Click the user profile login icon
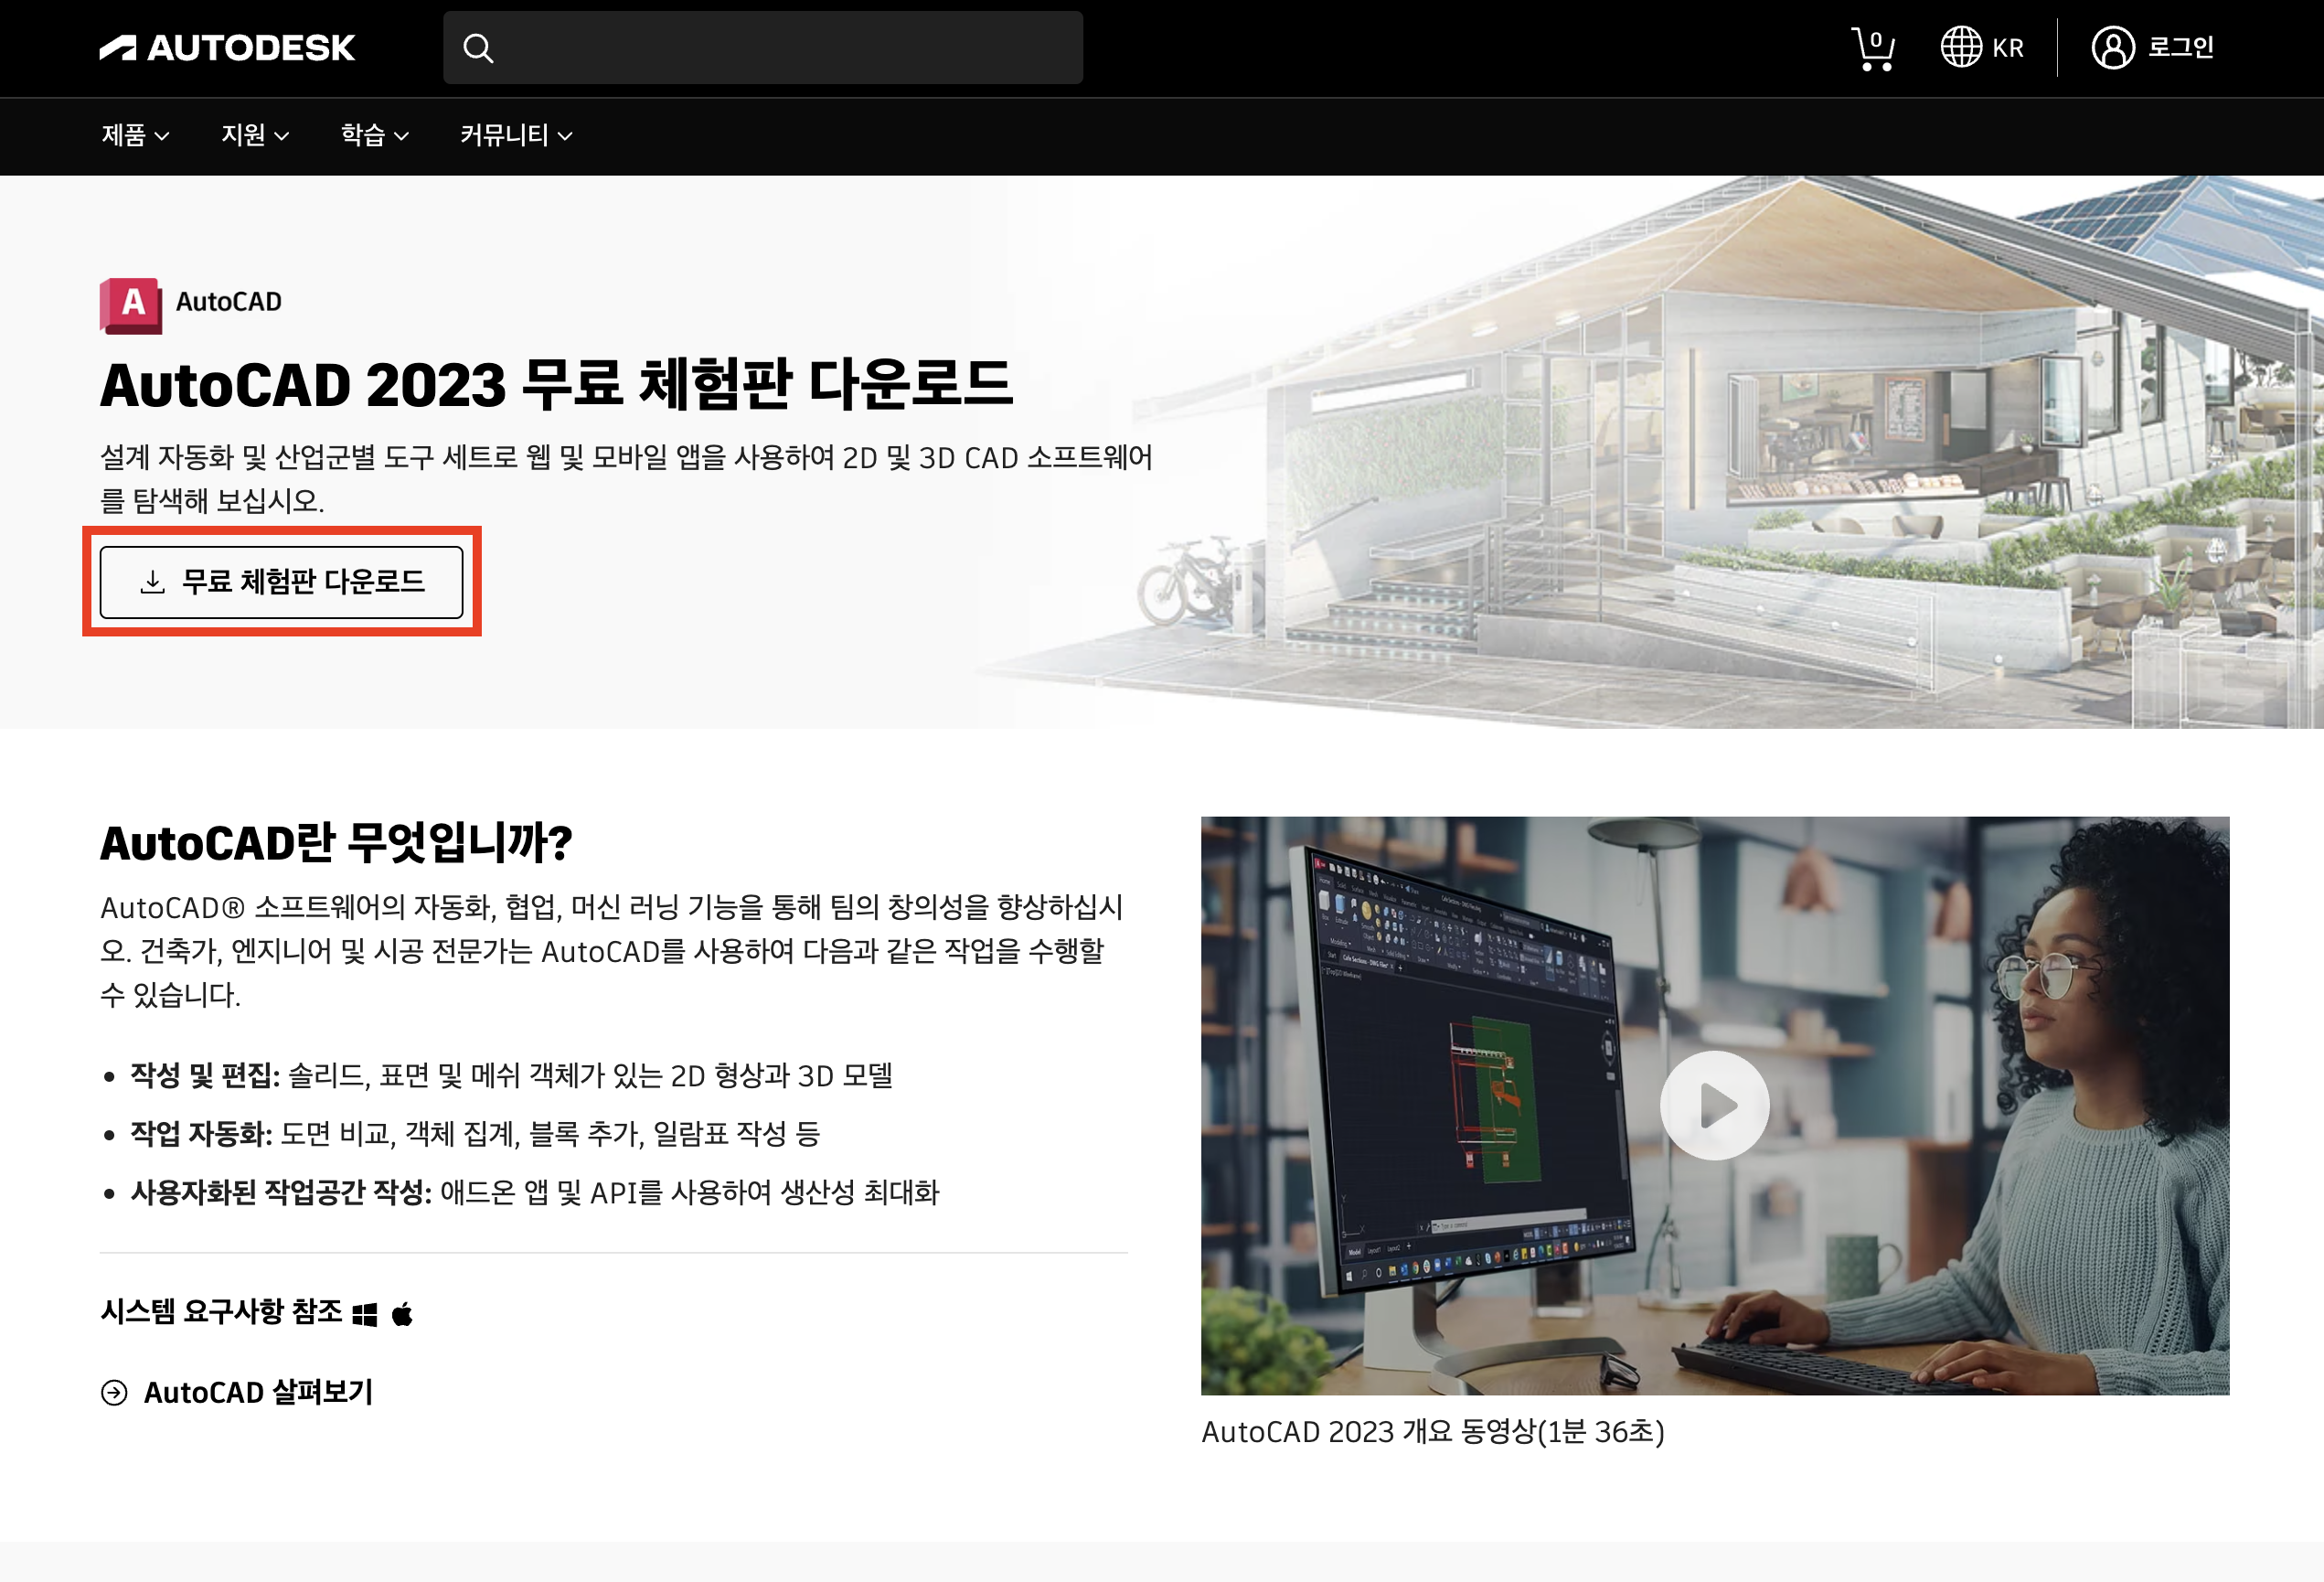Image resolution: width=2324 pixels, height=1582 pixels. [2112, 47]
